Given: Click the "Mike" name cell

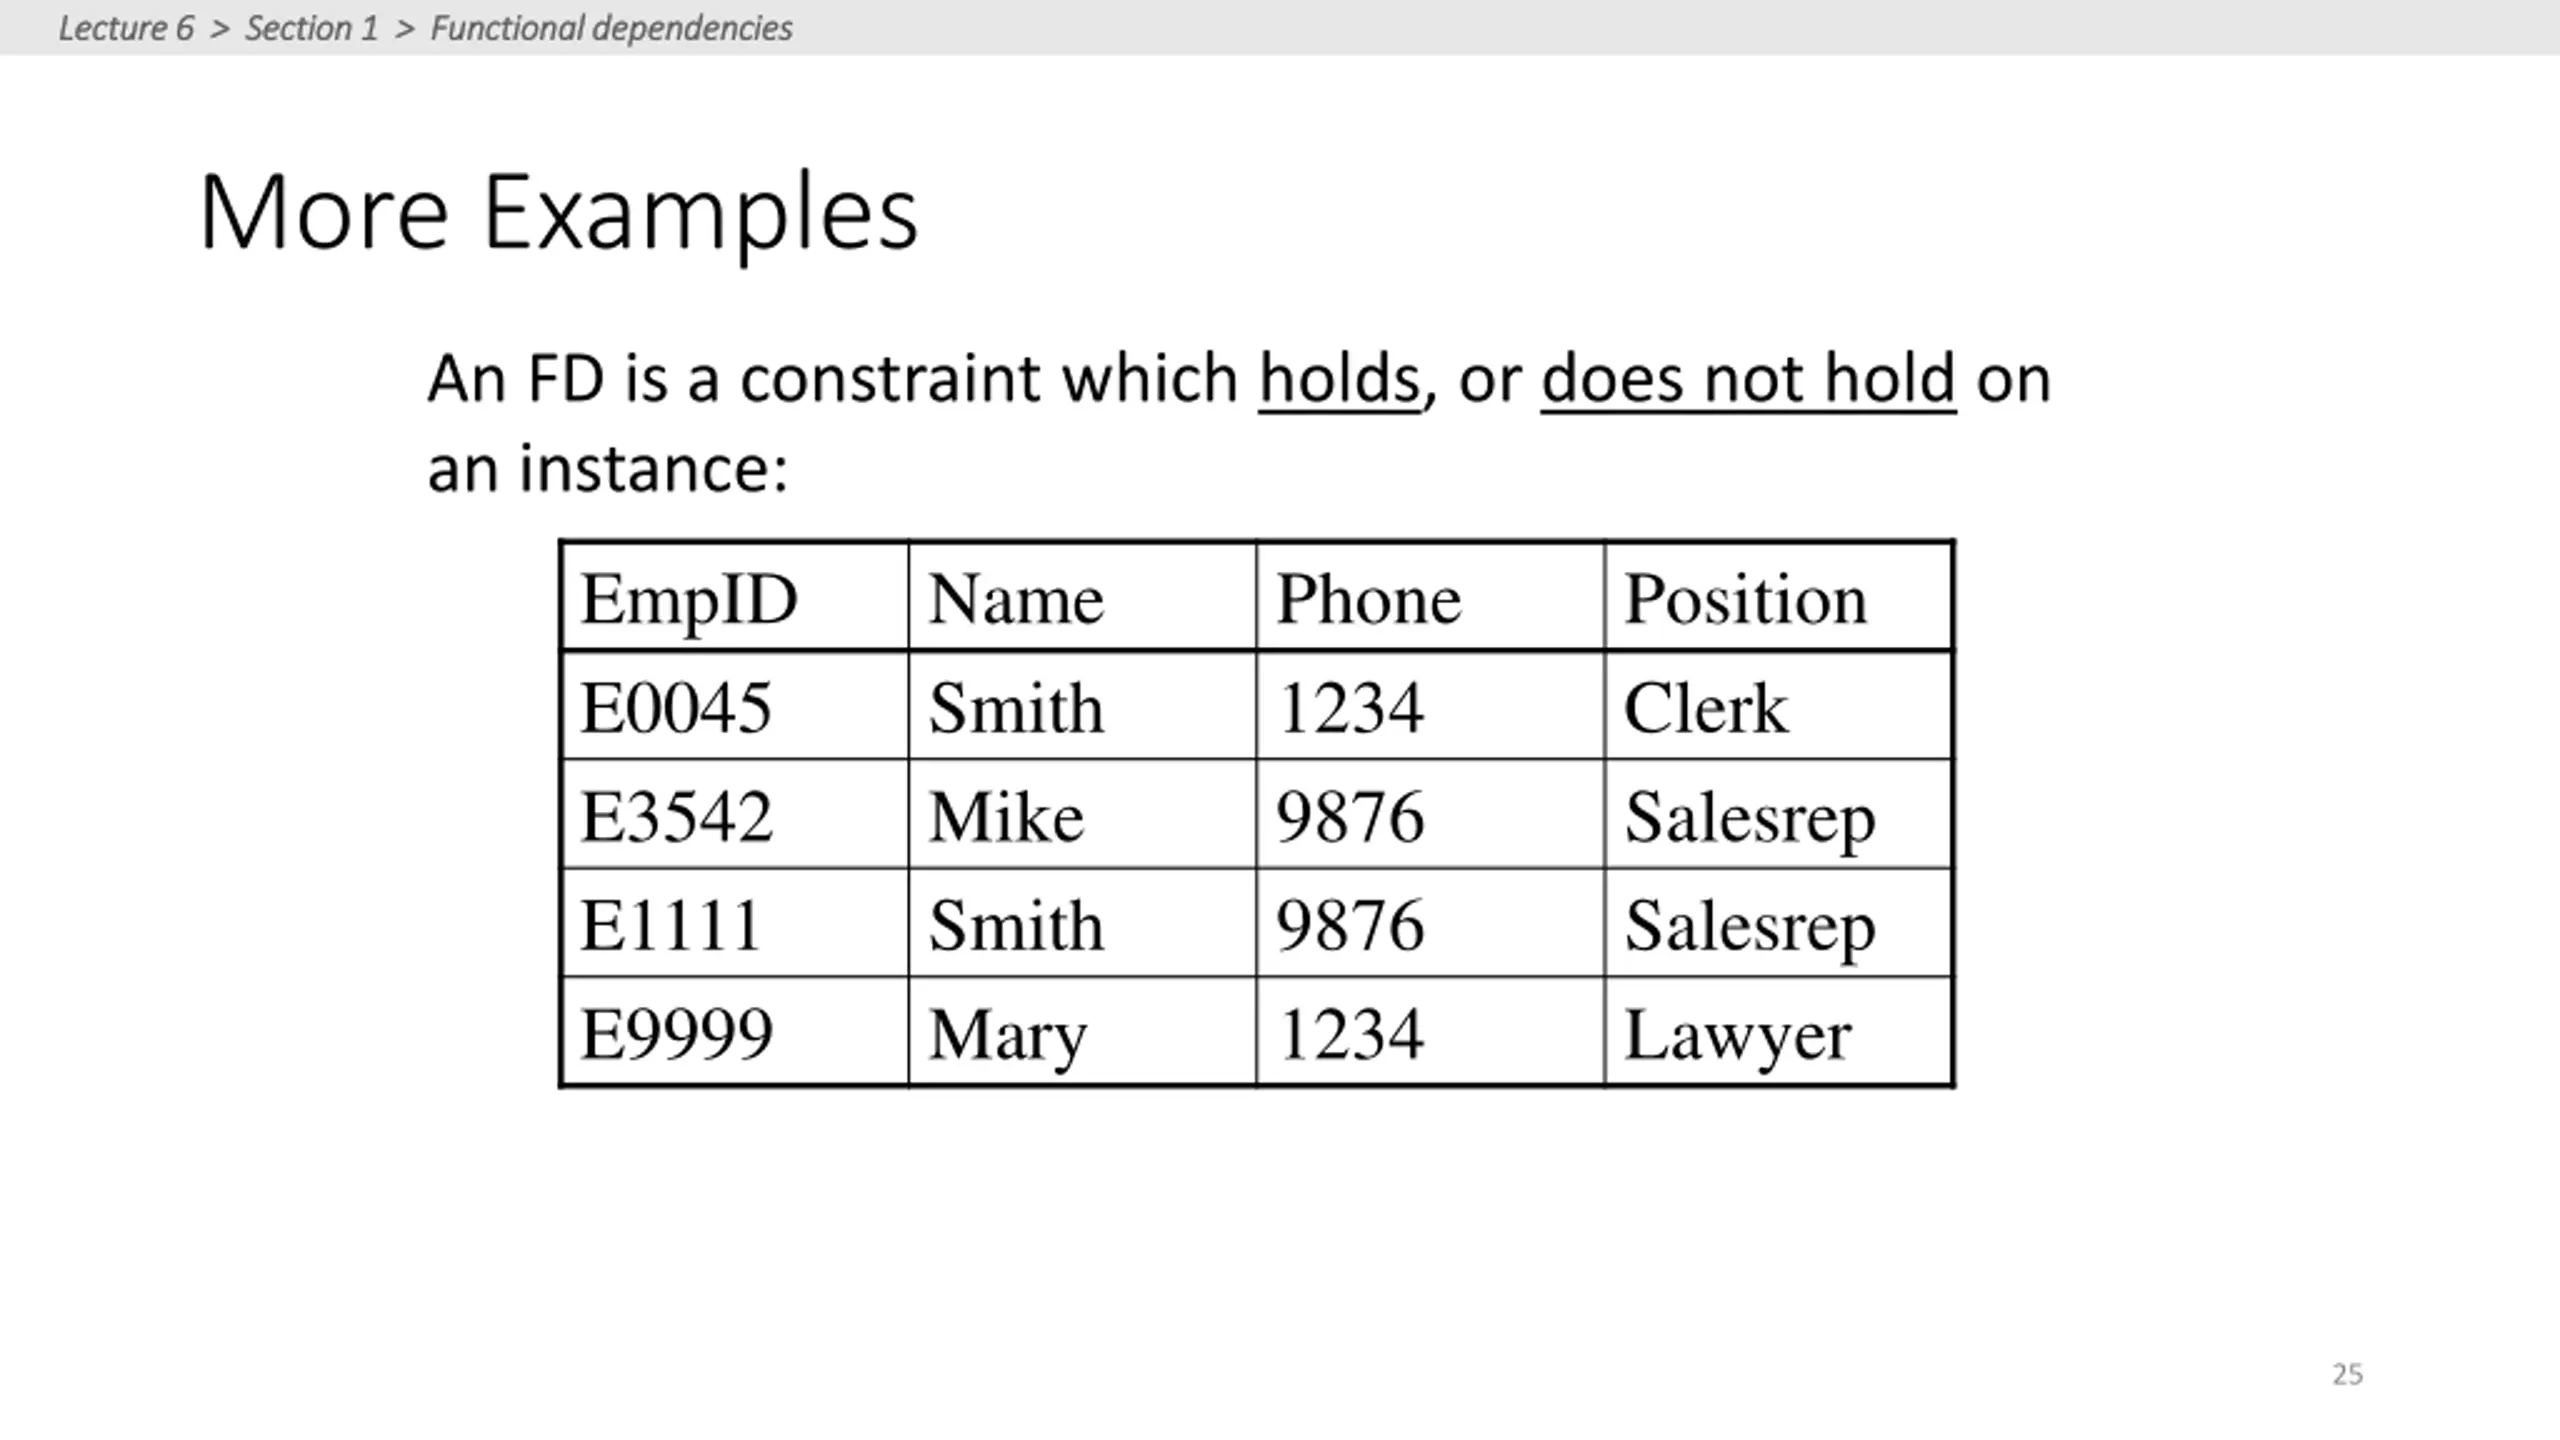Looking at the screenshot, I should 1006,816.
